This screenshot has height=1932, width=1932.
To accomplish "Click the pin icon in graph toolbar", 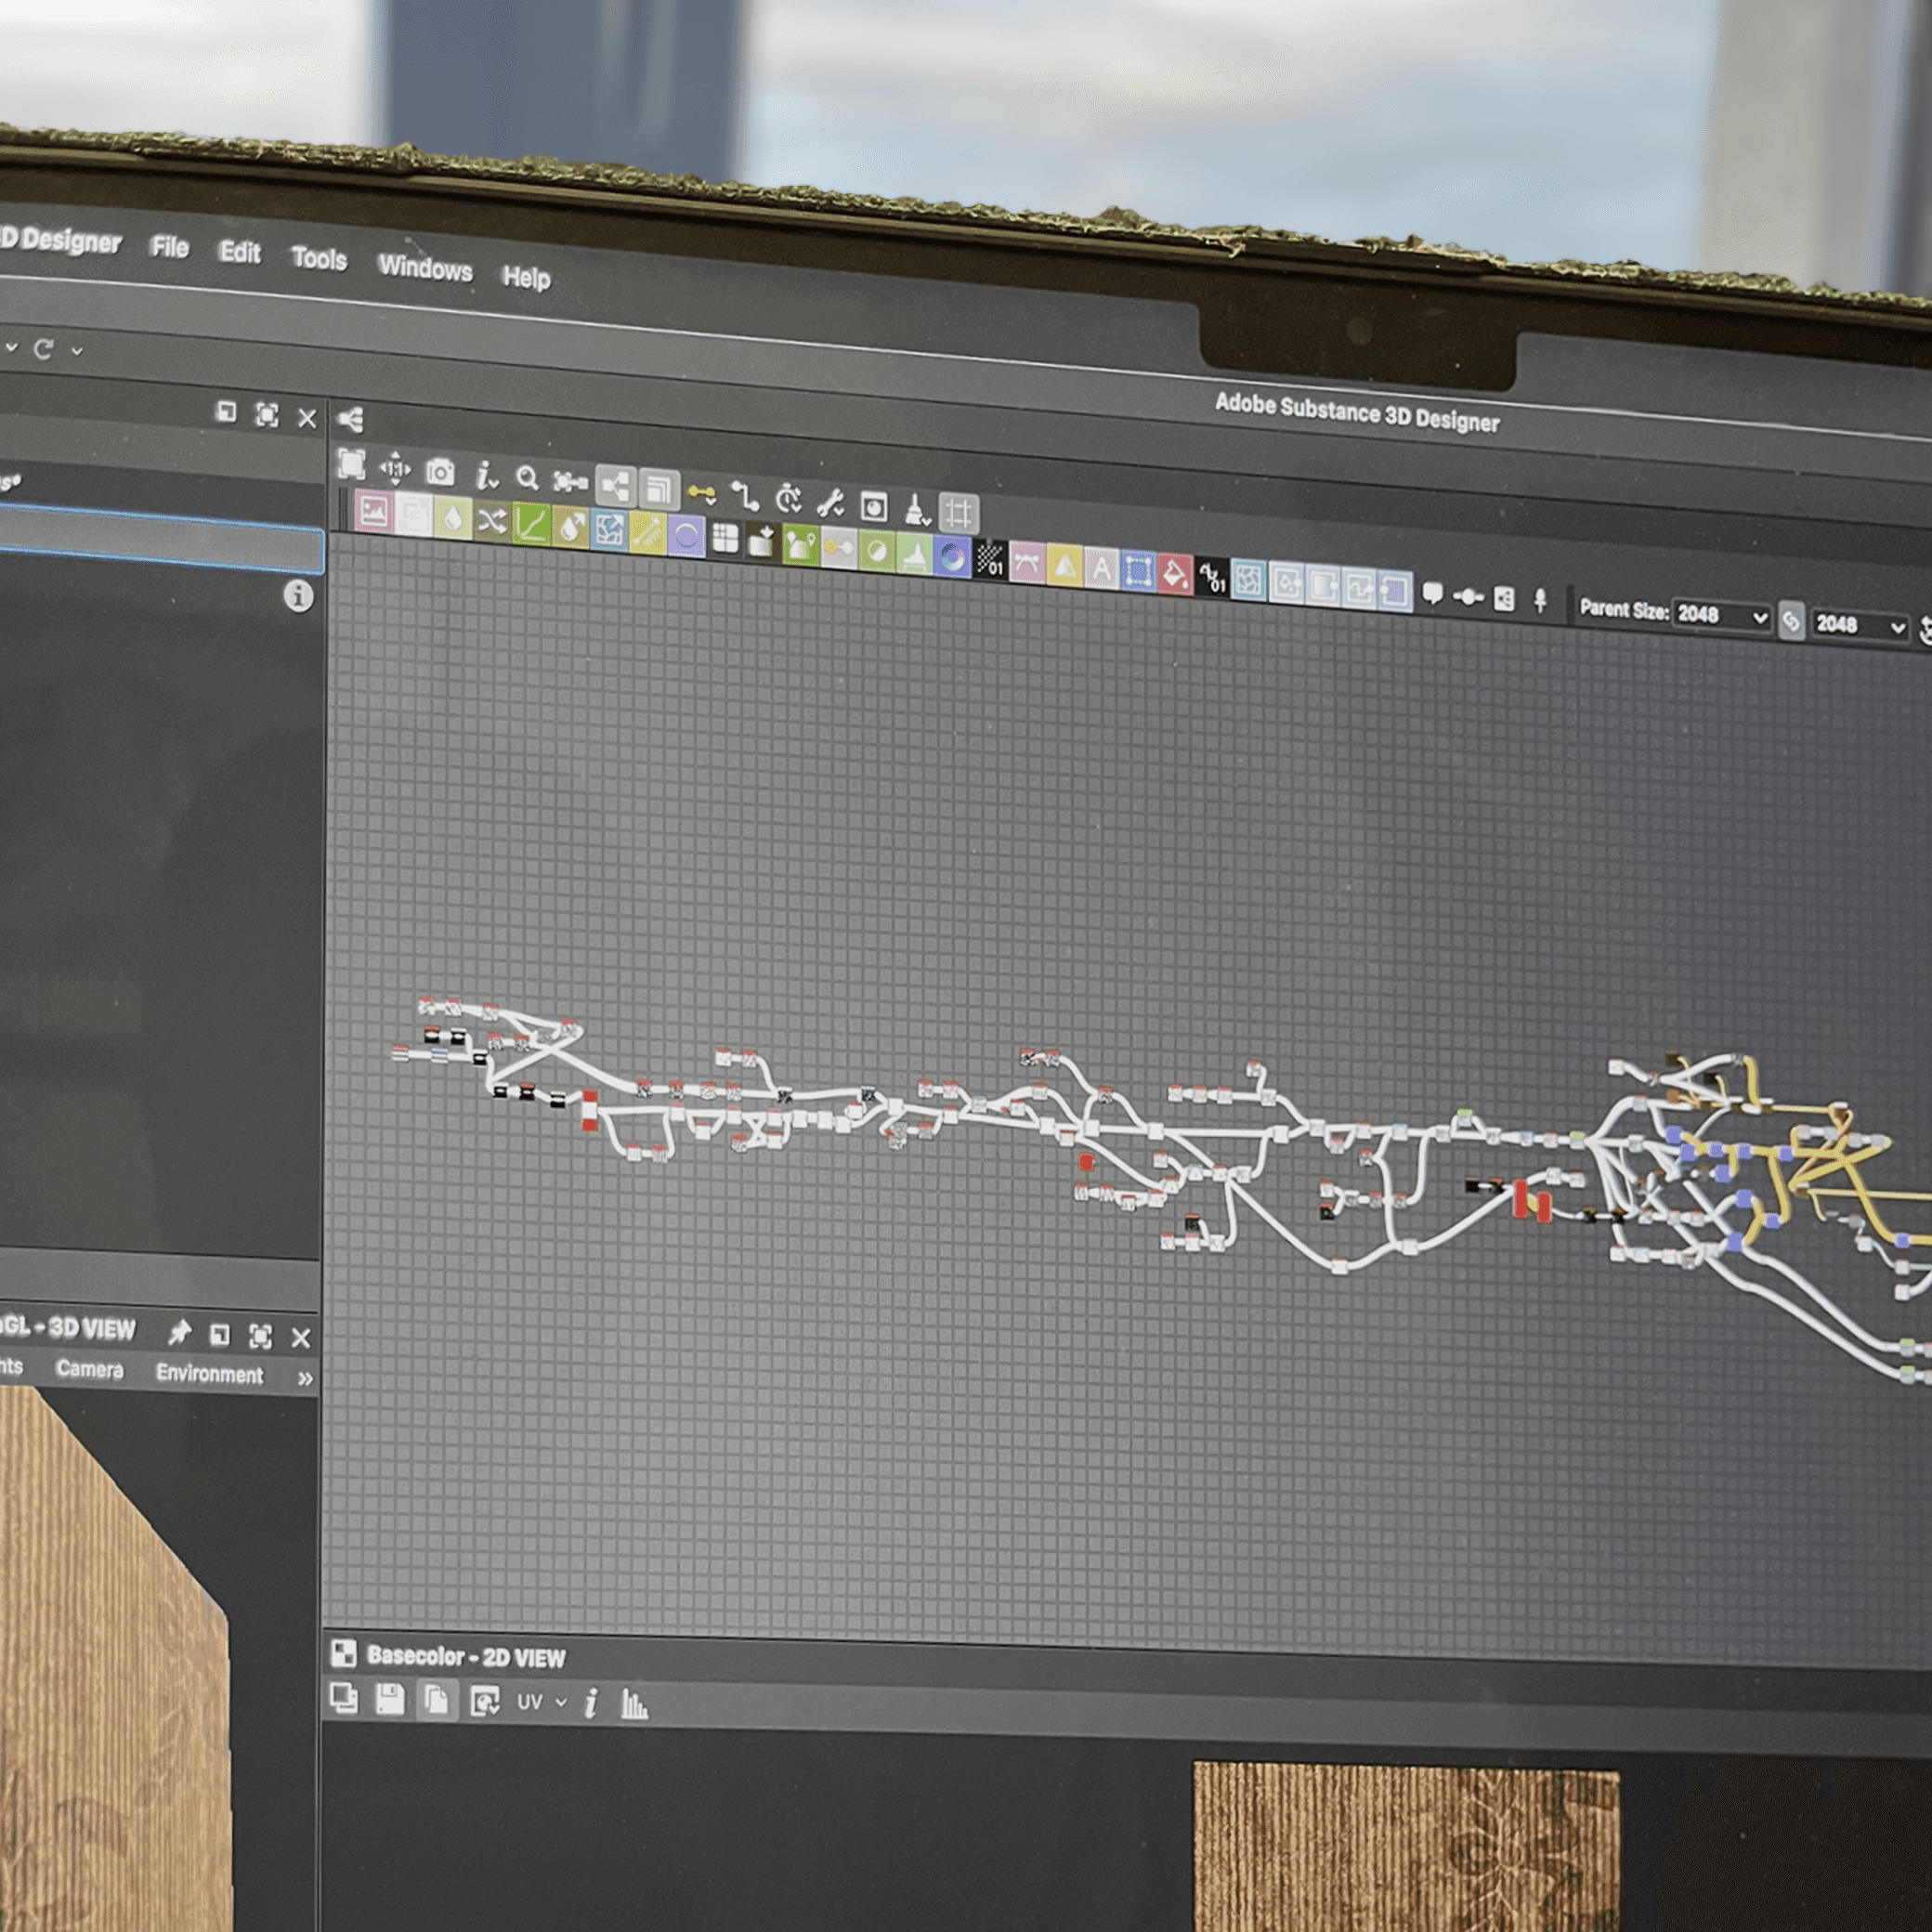I will pyautogui.click(x=1540, y=600).
